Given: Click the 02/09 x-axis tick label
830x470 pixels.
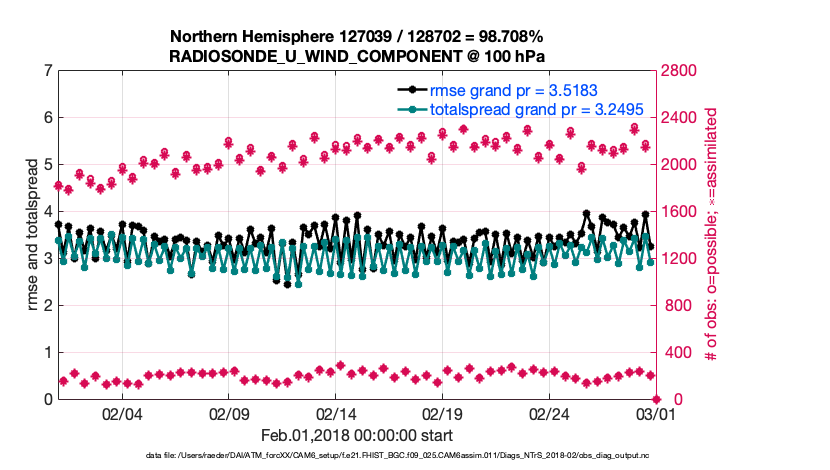Looking at the screenshot, I should [x=229, y=414].
